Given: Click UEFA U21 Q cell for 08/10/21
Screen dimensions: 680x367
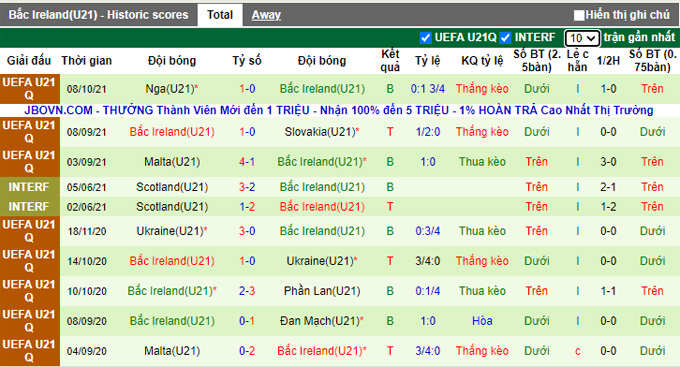Looking at the screenshot, I should [x=29, y=89].
